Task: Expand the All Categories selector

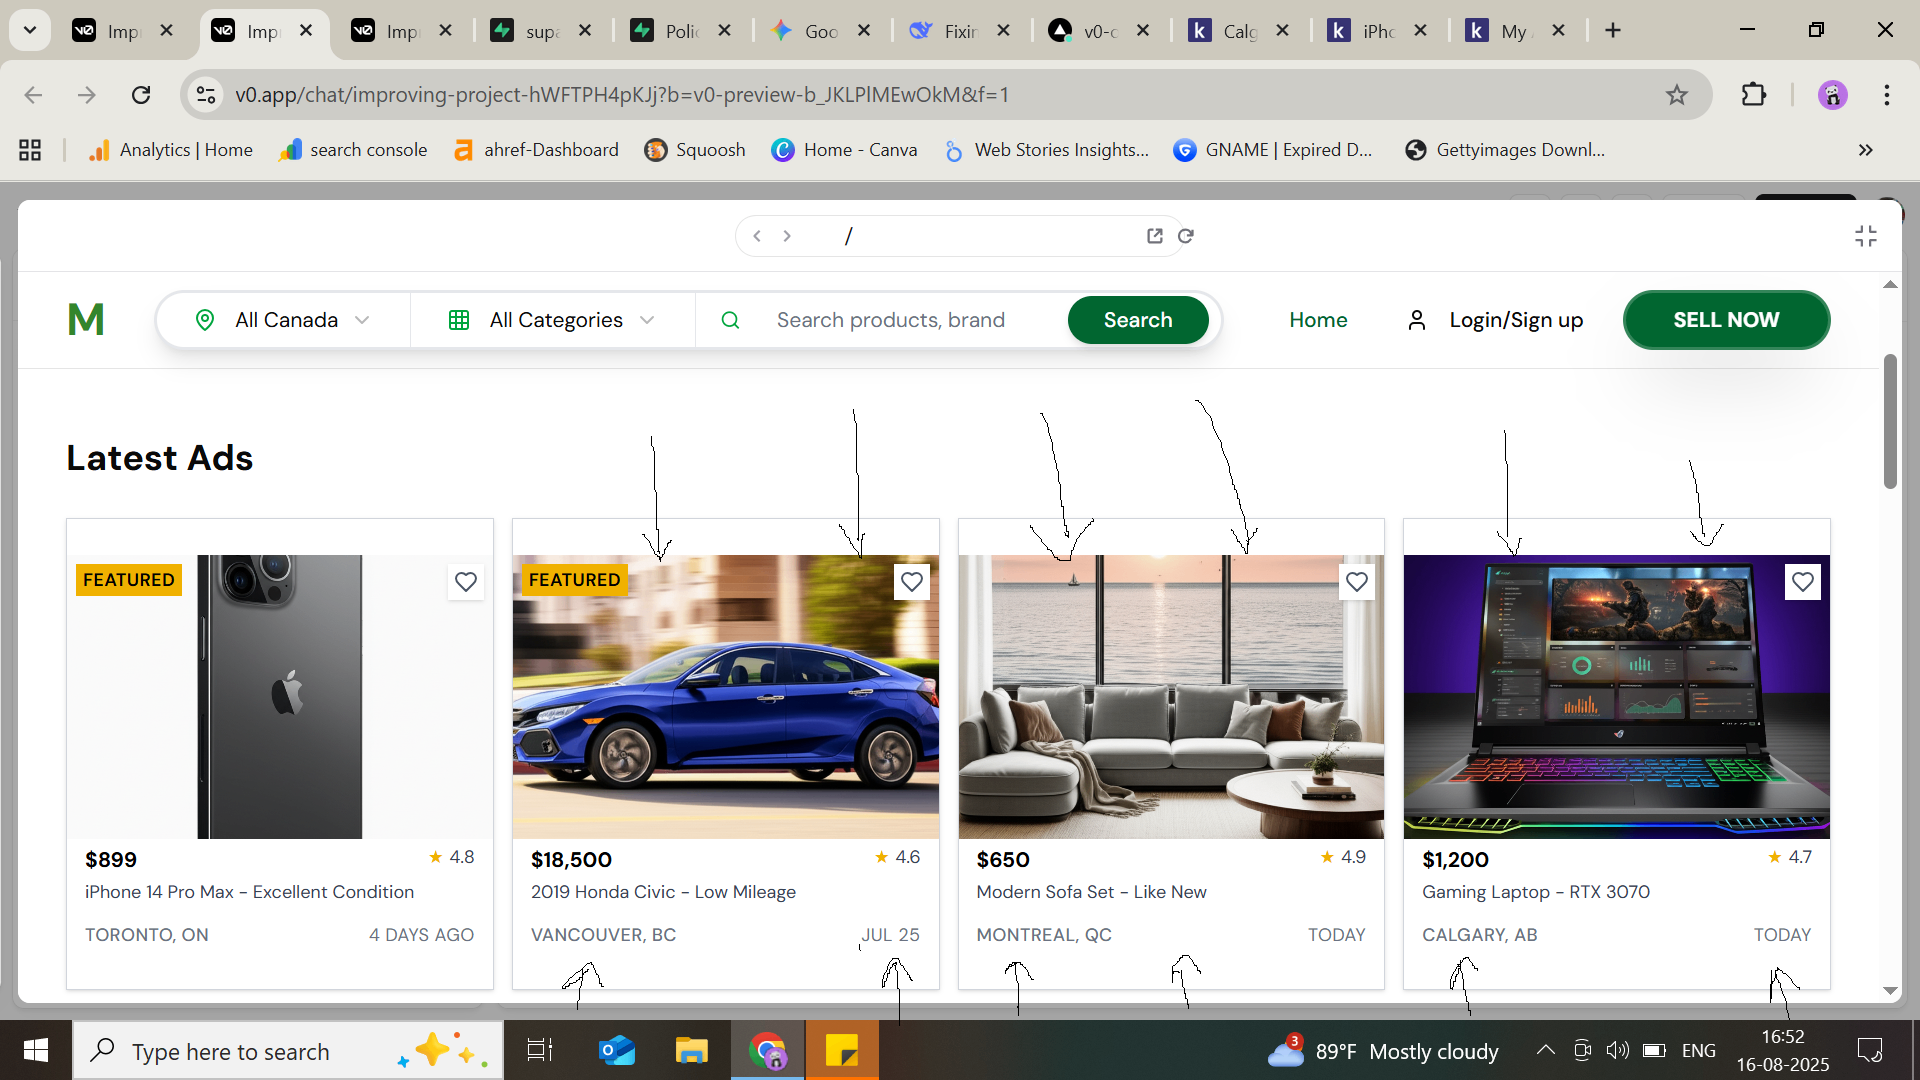Action: [552, 319]
